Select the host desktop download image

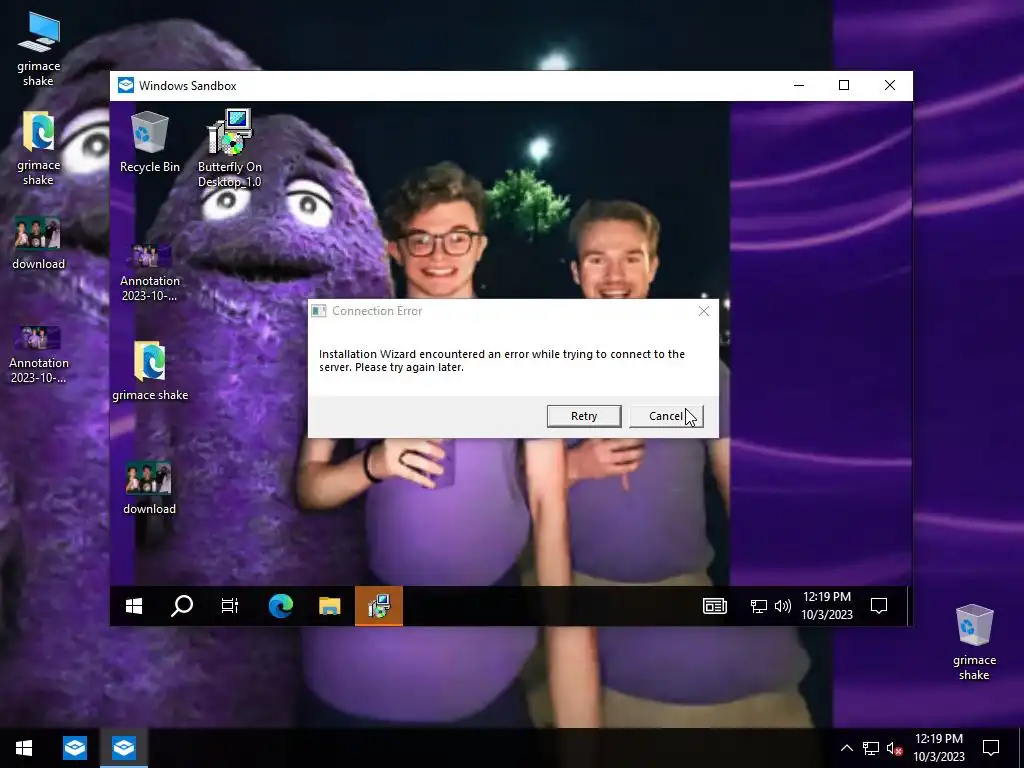[x=39, y=243]
